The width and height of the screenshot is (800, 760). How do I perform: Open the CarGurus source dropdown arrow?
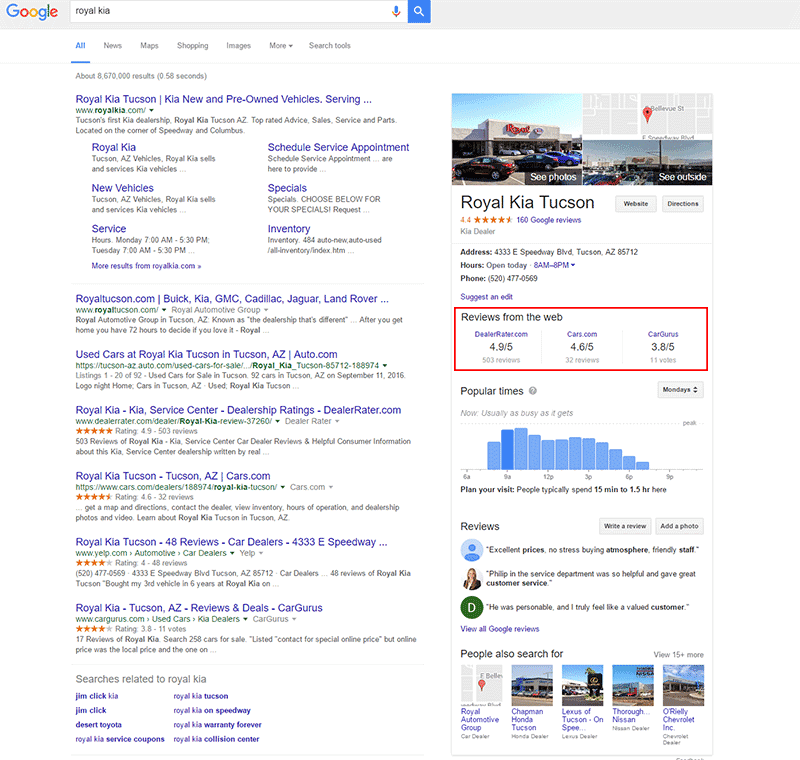tap(294, 619)
